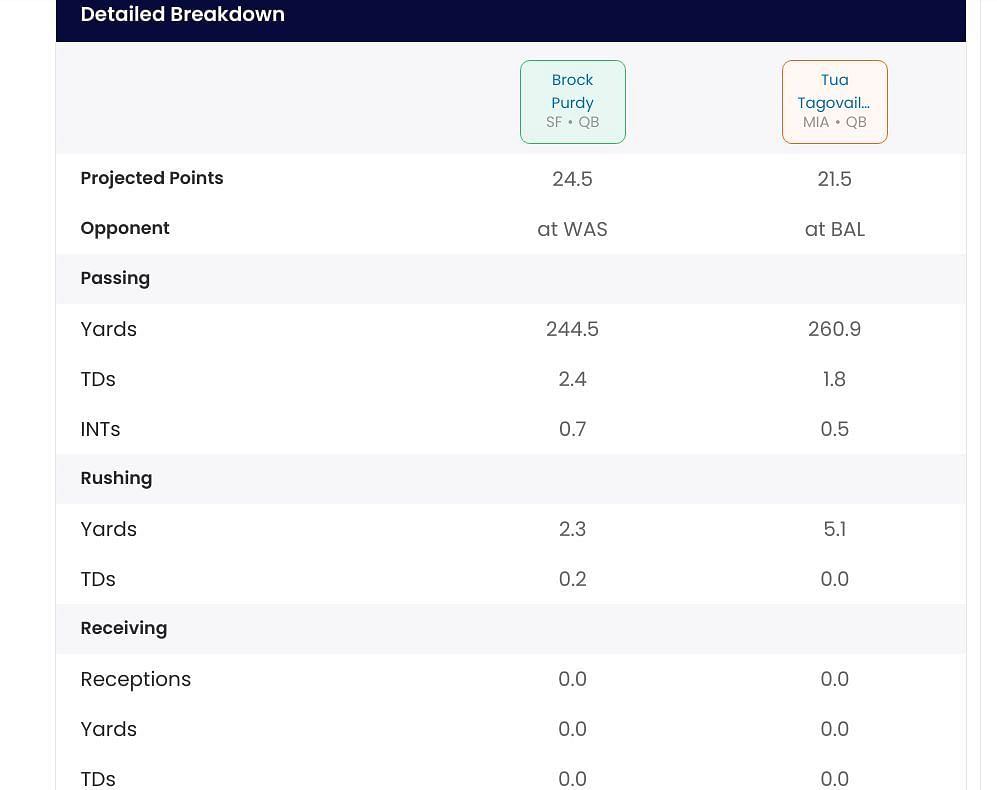Click Purdy's 244.5 passing yards
The height and width of the screenshot is (790, 997).
(572, 329)
